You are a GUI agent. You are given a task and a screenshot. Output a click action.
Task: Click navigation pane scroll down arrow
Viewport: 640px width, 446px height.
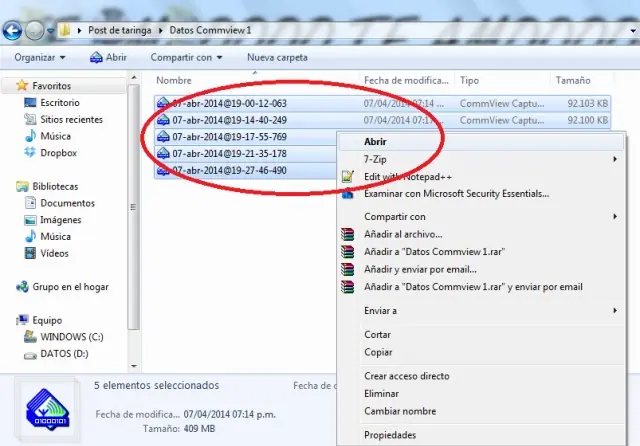coord(134,366)
